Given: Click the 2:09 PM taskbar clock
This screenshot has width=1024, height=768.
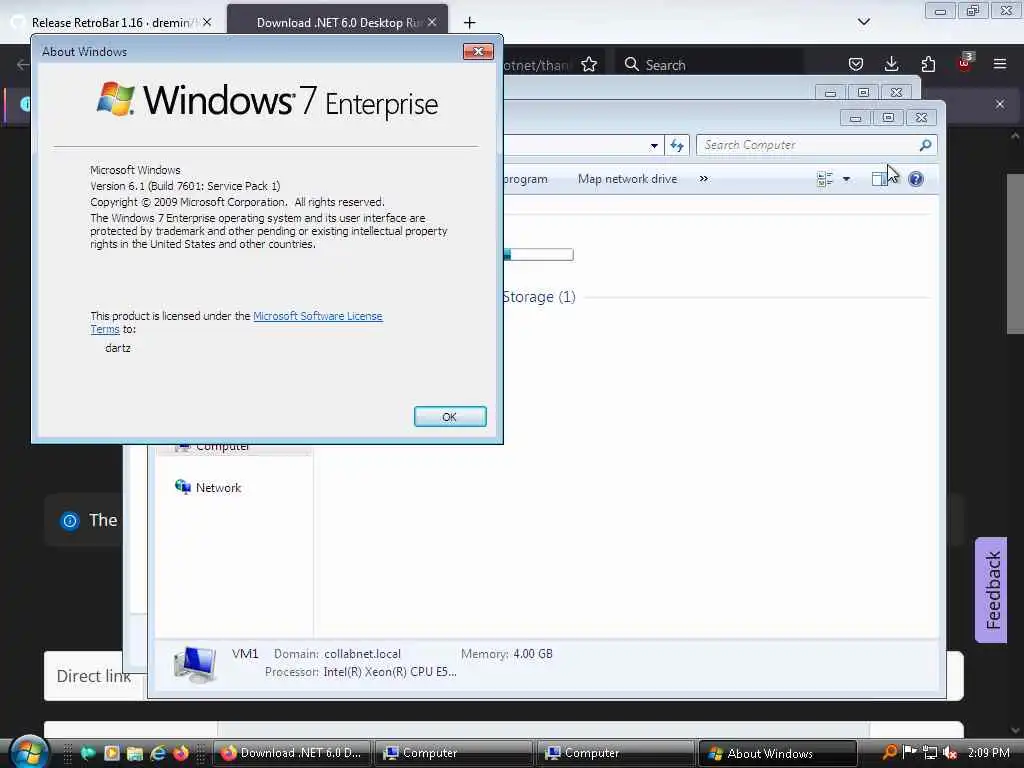Looking at the screenshot, I should pos(989,752).
